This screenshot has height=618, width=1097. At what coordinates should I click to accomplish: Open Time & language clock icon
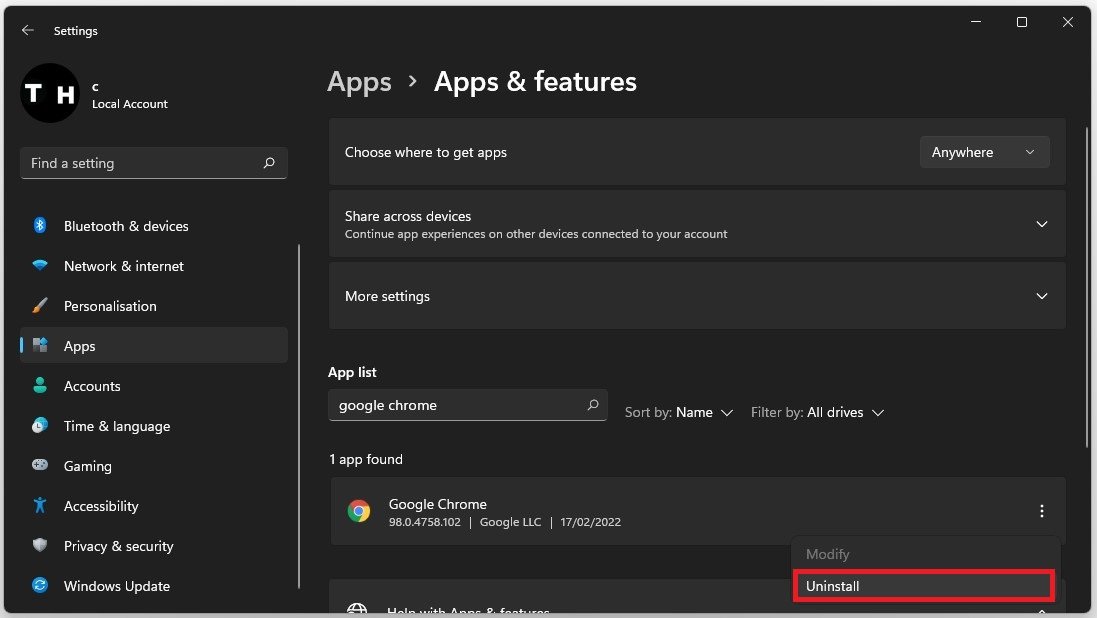[x=40, y=426]
